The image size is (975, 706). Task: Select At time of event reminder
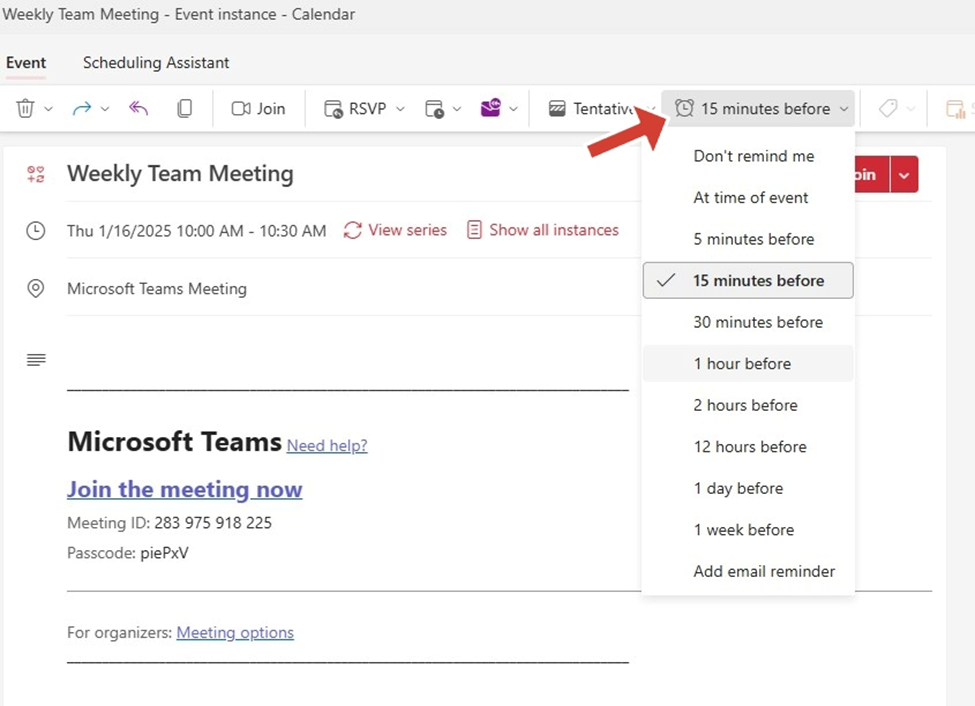click(x=748, y=198)
